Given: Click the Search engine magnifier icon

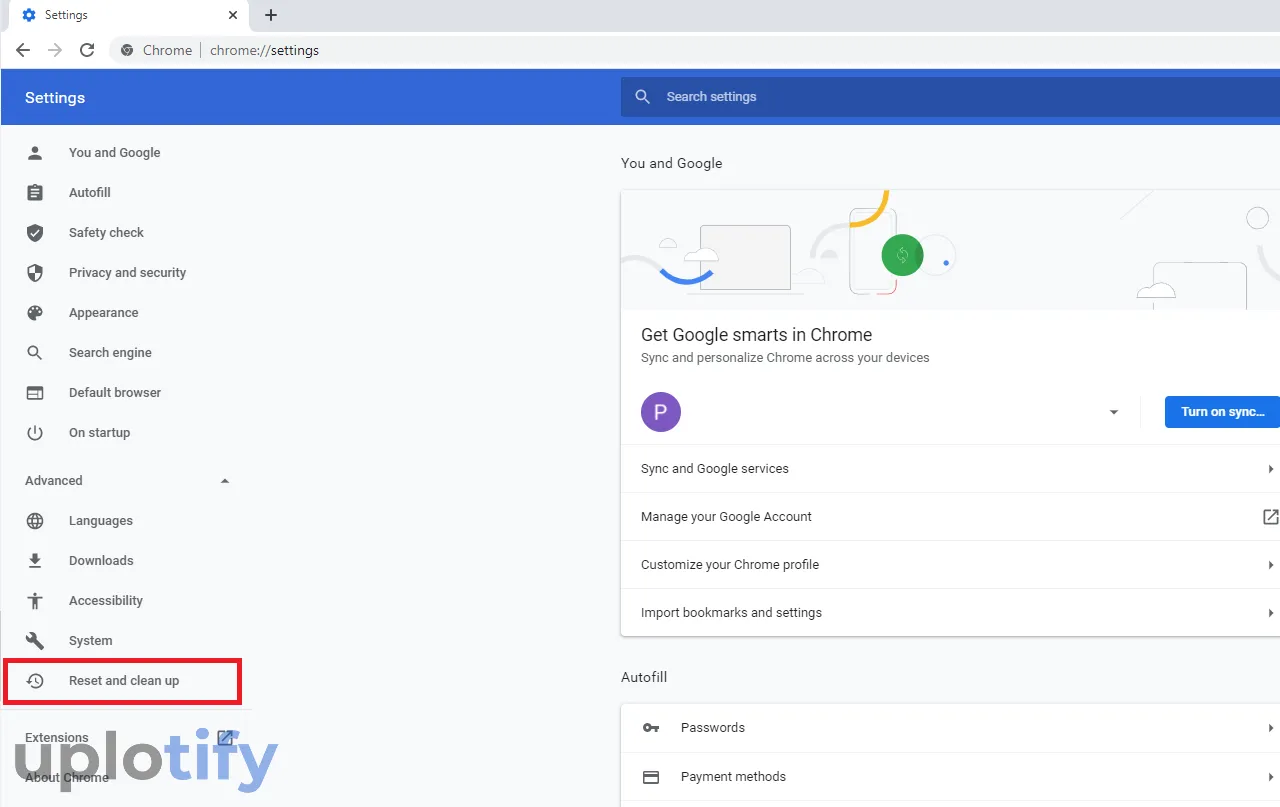Looking at the screenshot, I should [35, 353].
